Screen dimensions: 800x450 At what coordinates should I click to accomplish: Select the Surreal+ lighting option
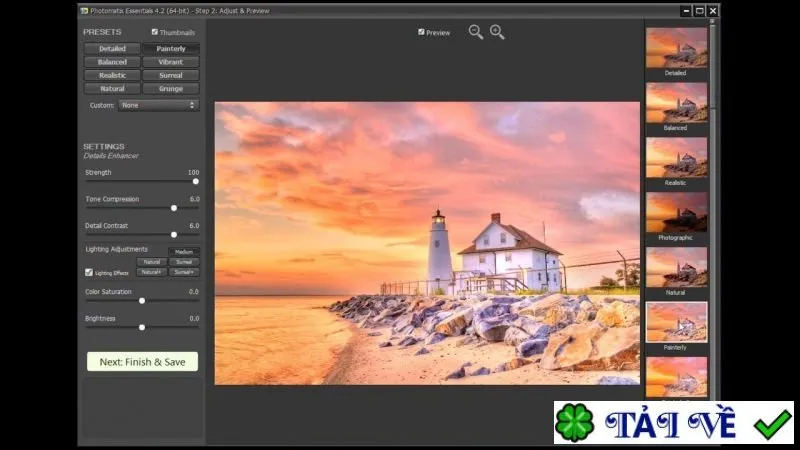click(184, 272)
